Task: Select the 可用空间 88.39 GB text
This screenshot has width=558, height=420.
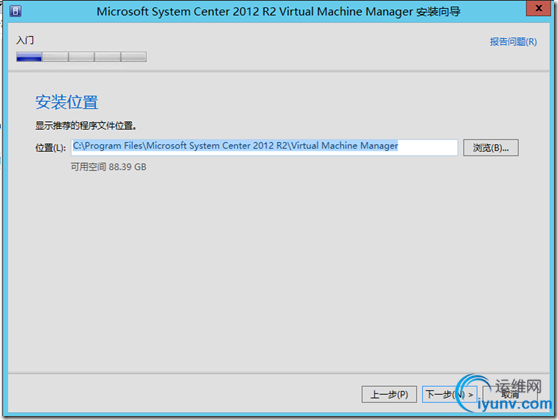Action: pyautogui.click(x=108, y=167)
